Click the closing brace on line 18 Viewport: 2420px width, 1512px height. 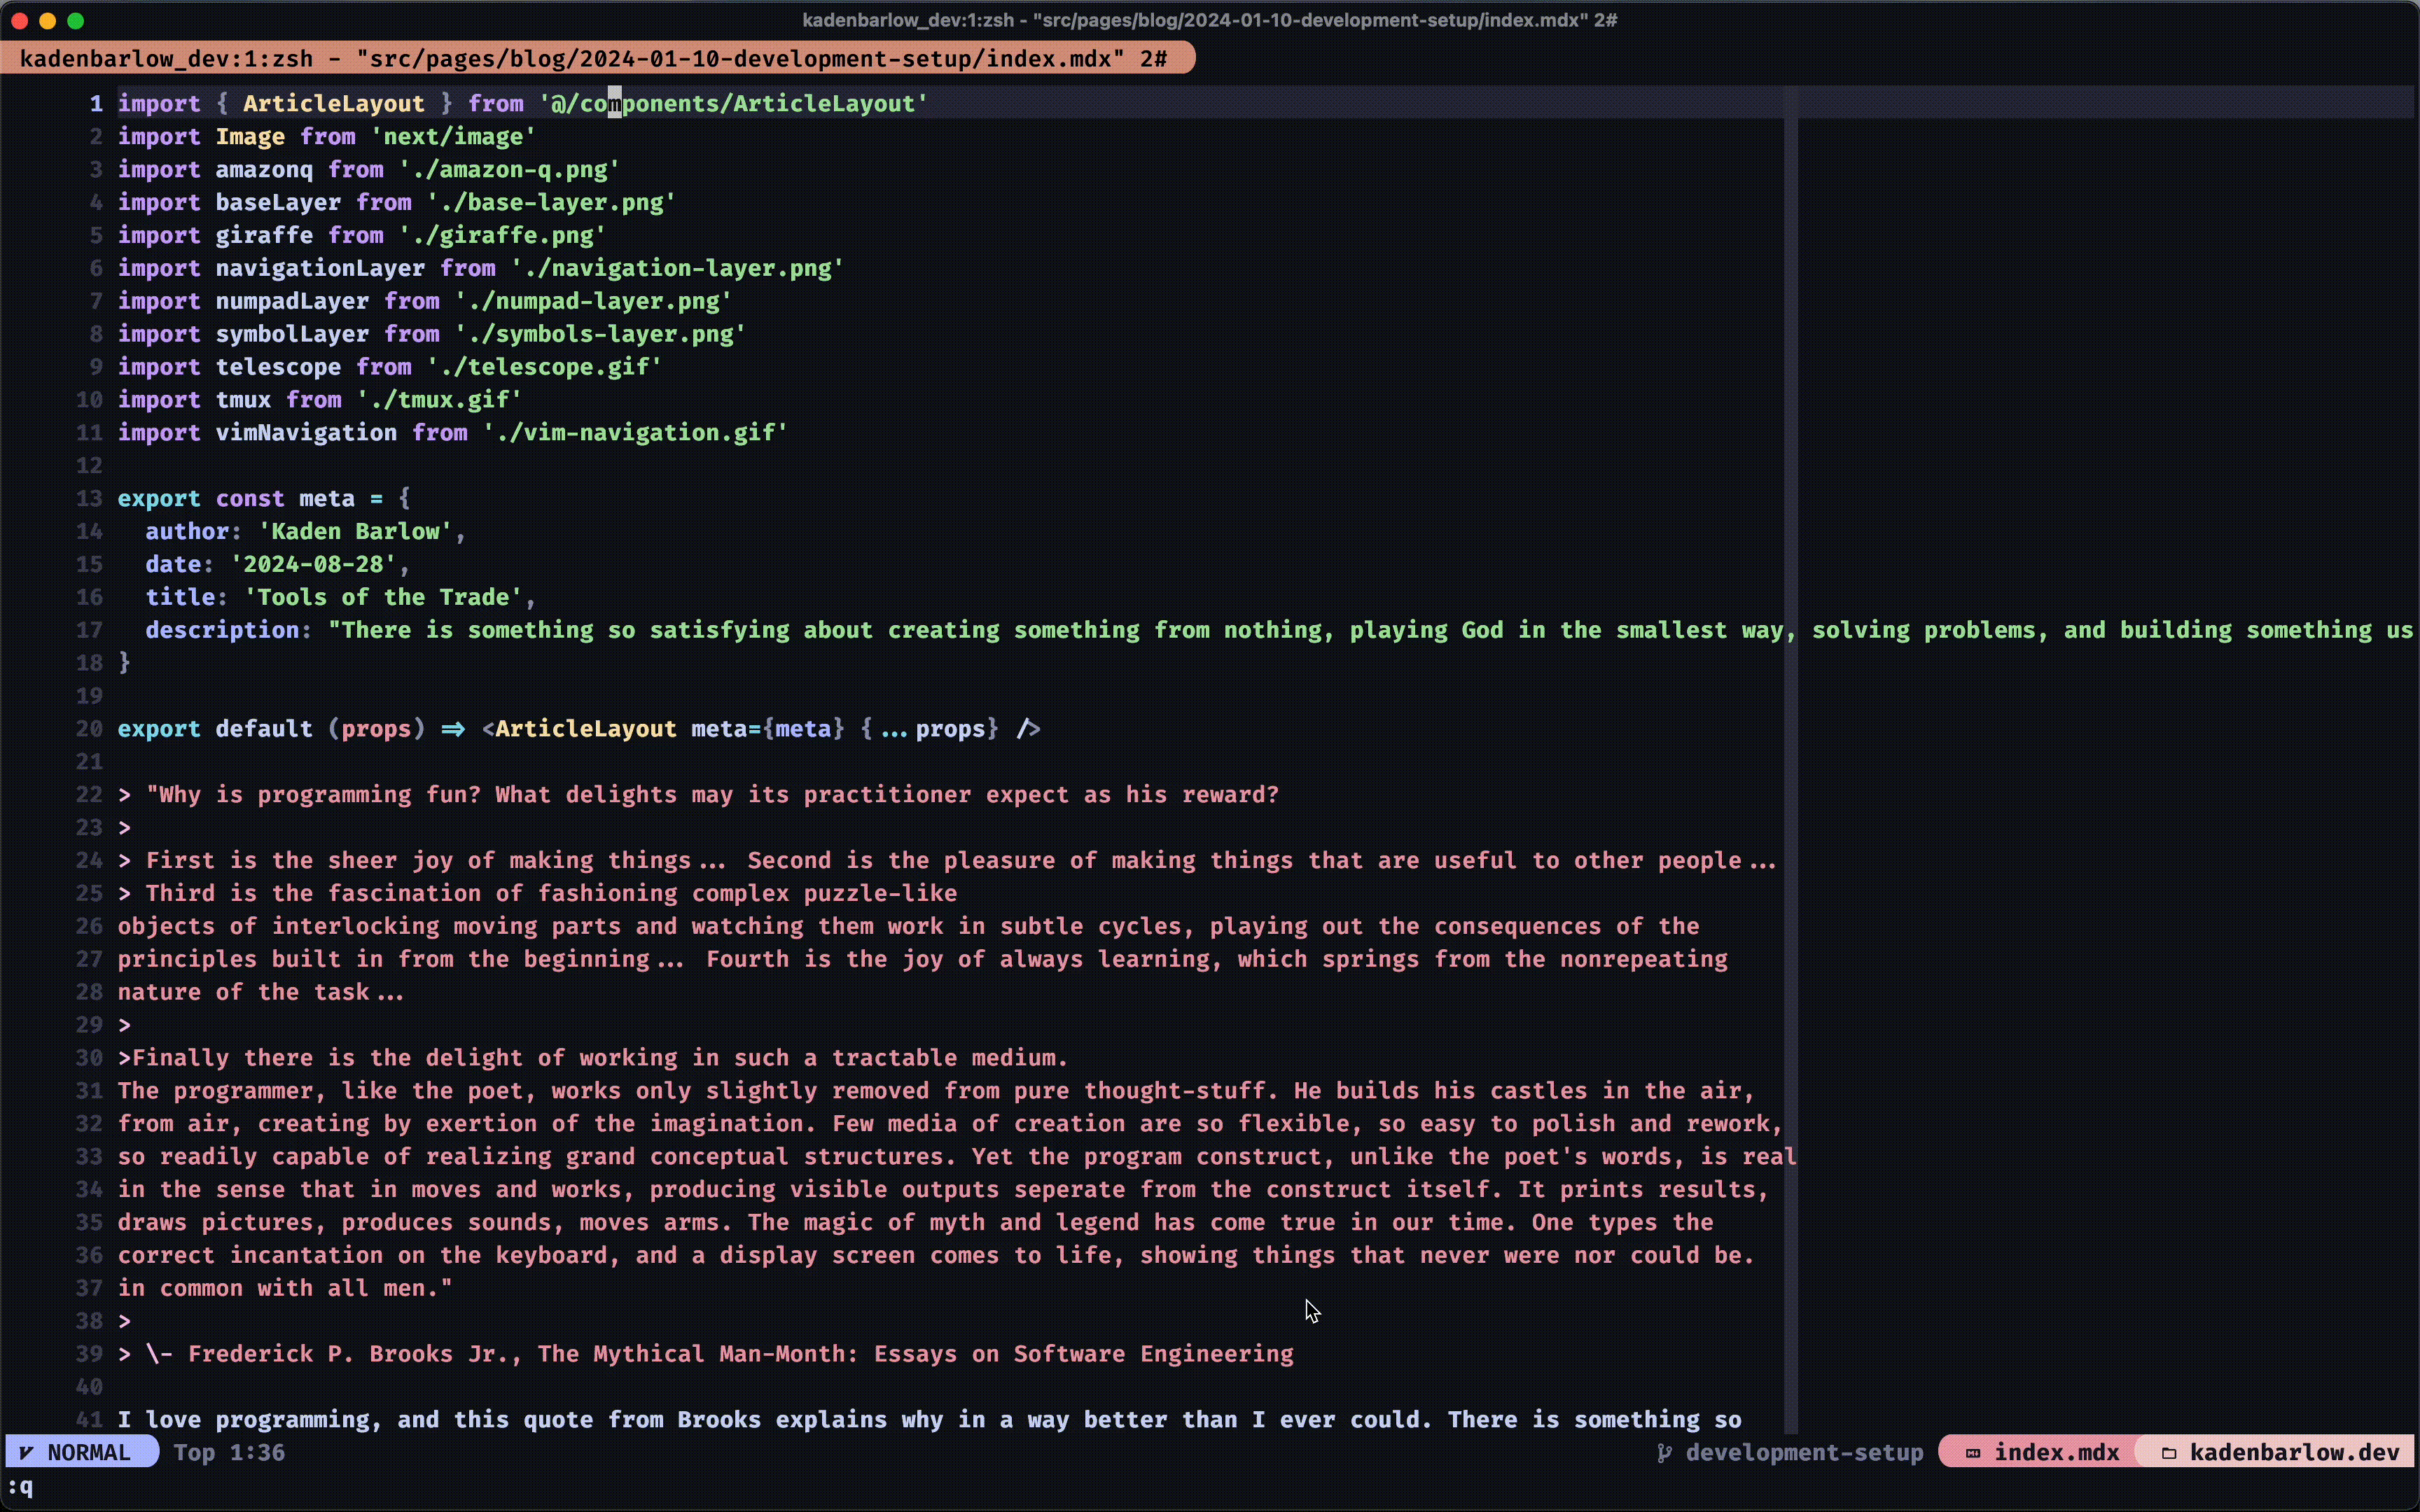[x=124, y=663]
